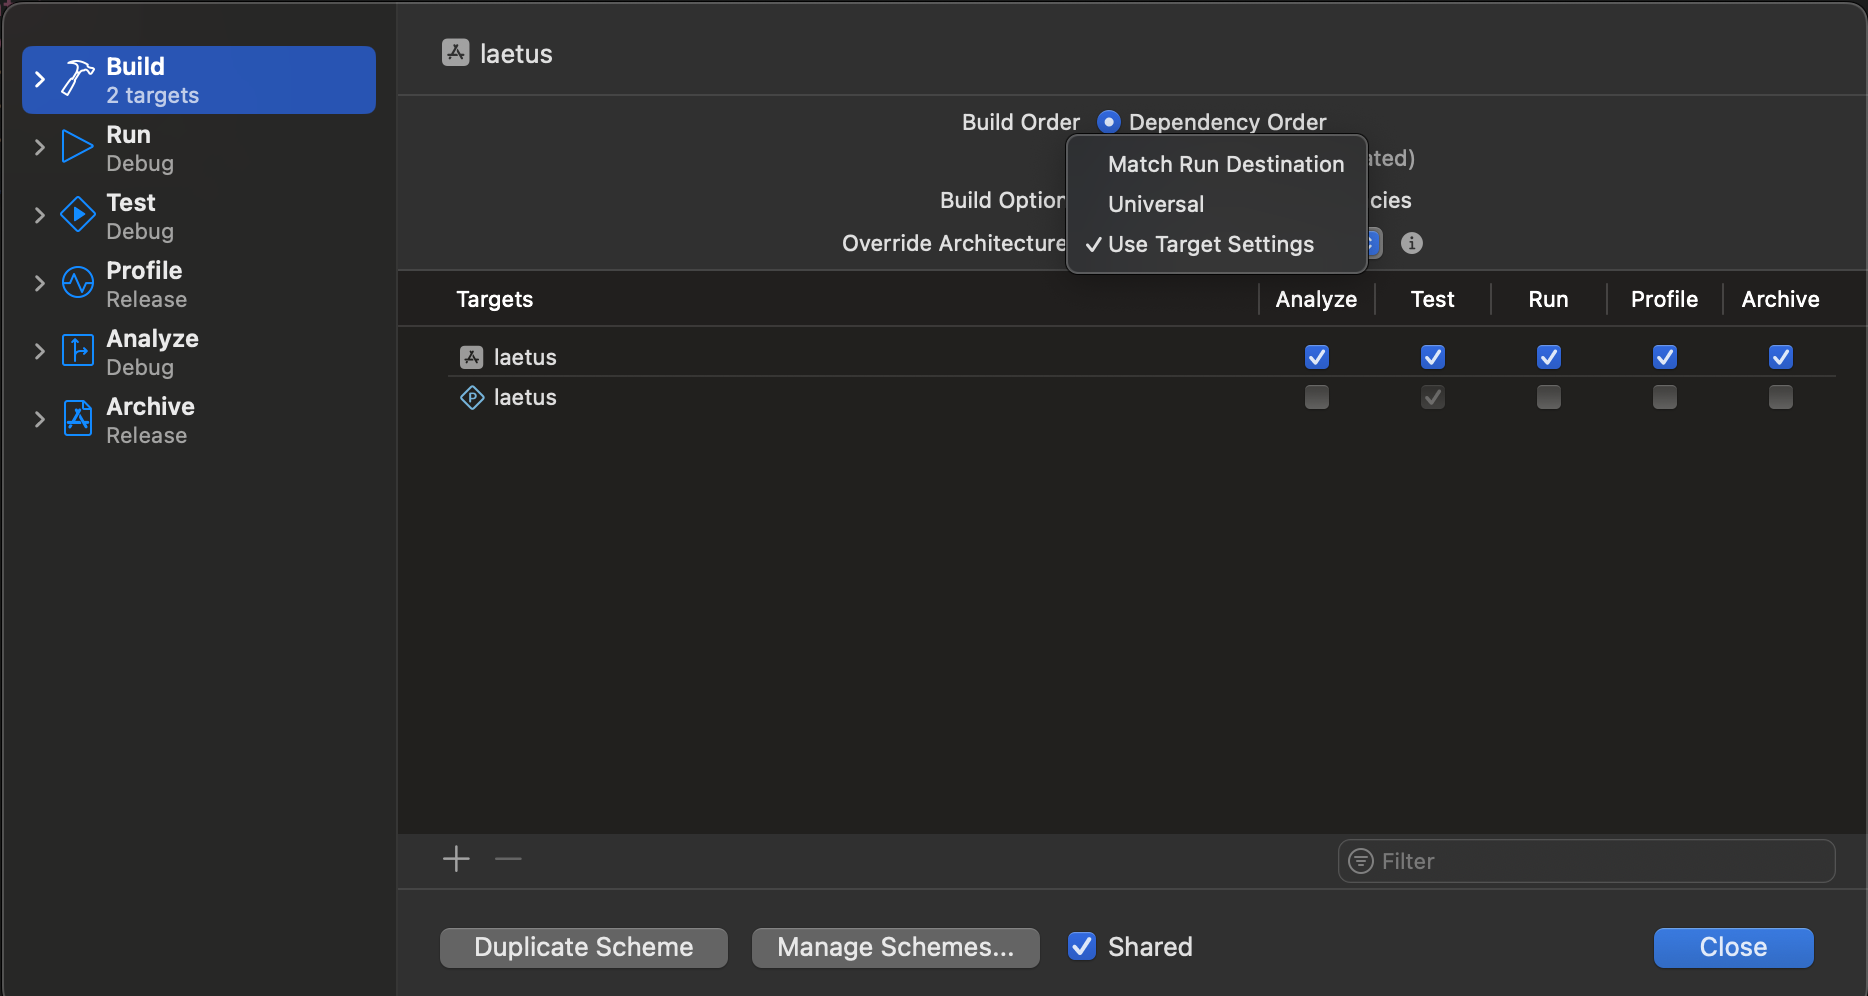Click the Test column header
Image resolution: width=1868 pixels, height=996 pixels.
1433,299
